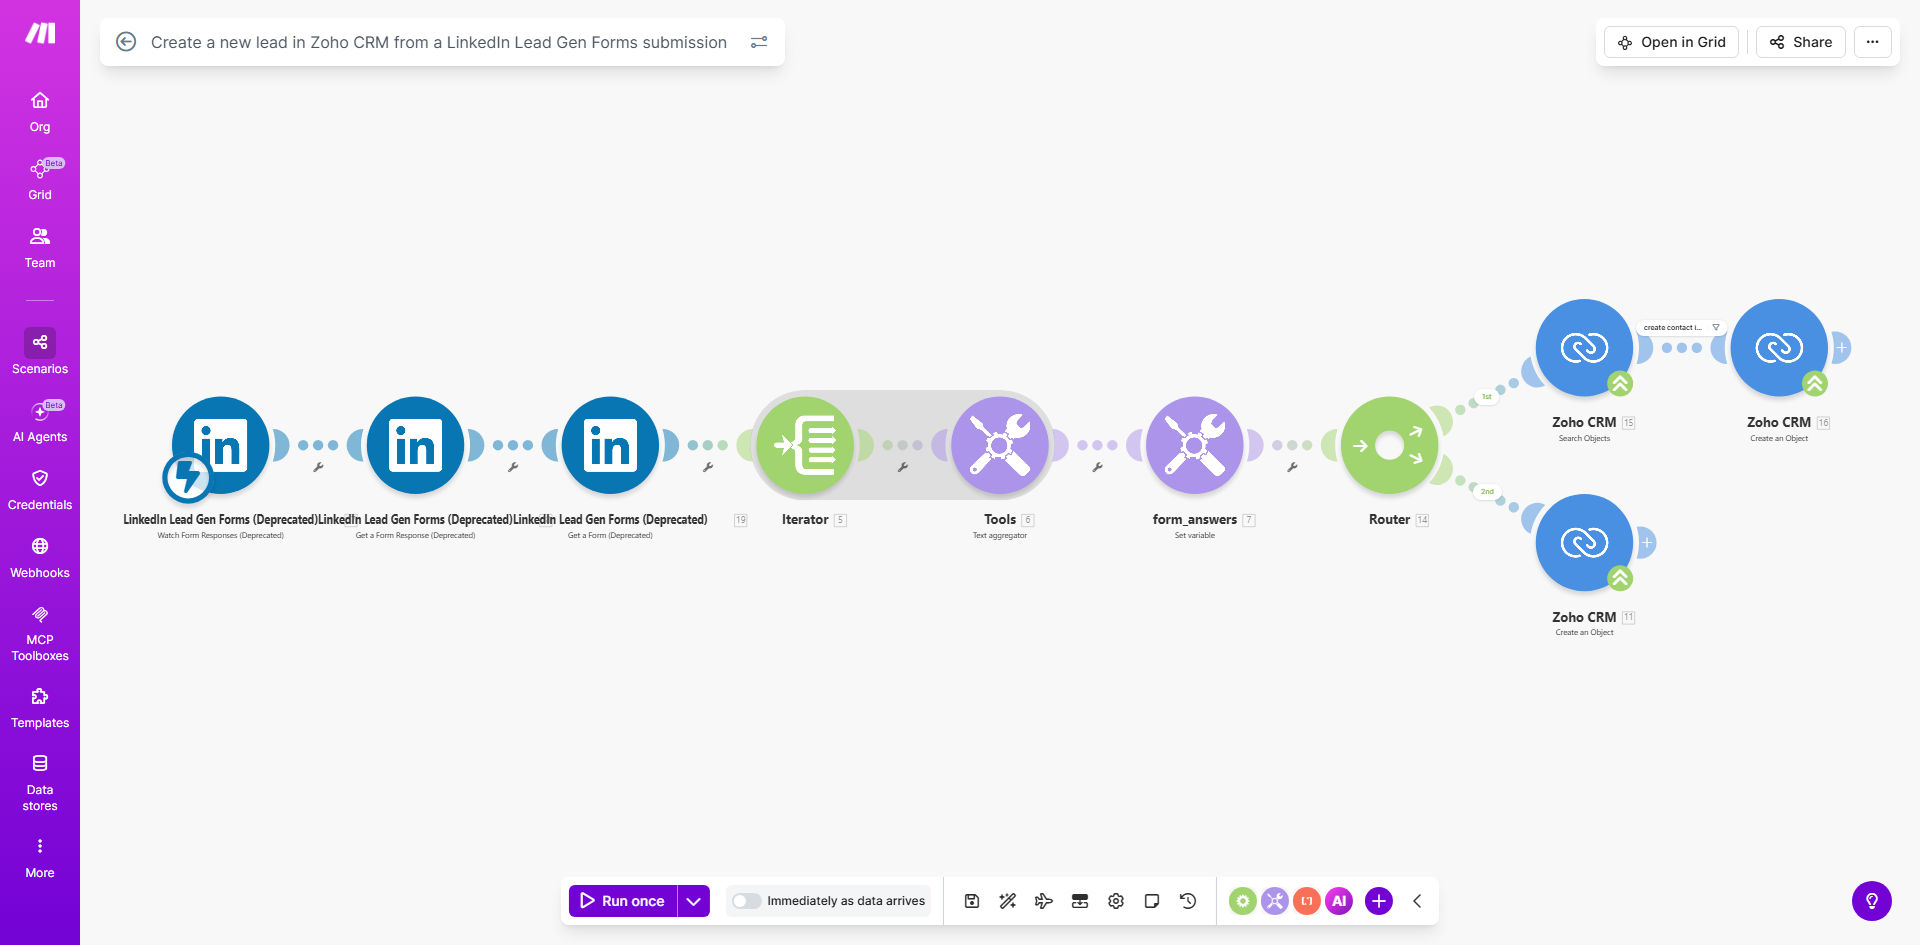
Task: Go to the Team section
Action: click(x=40, y=248)
